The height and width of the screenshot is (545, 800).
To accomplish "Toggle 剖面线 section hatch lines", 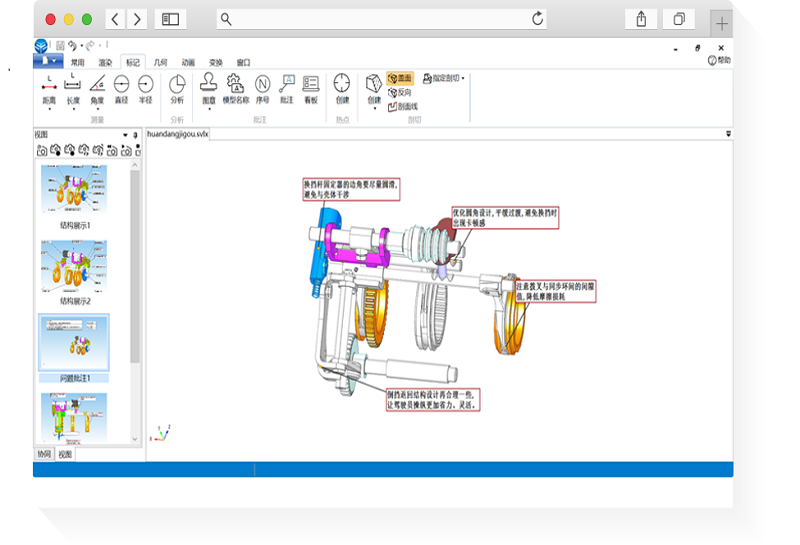I will (402, 105).
